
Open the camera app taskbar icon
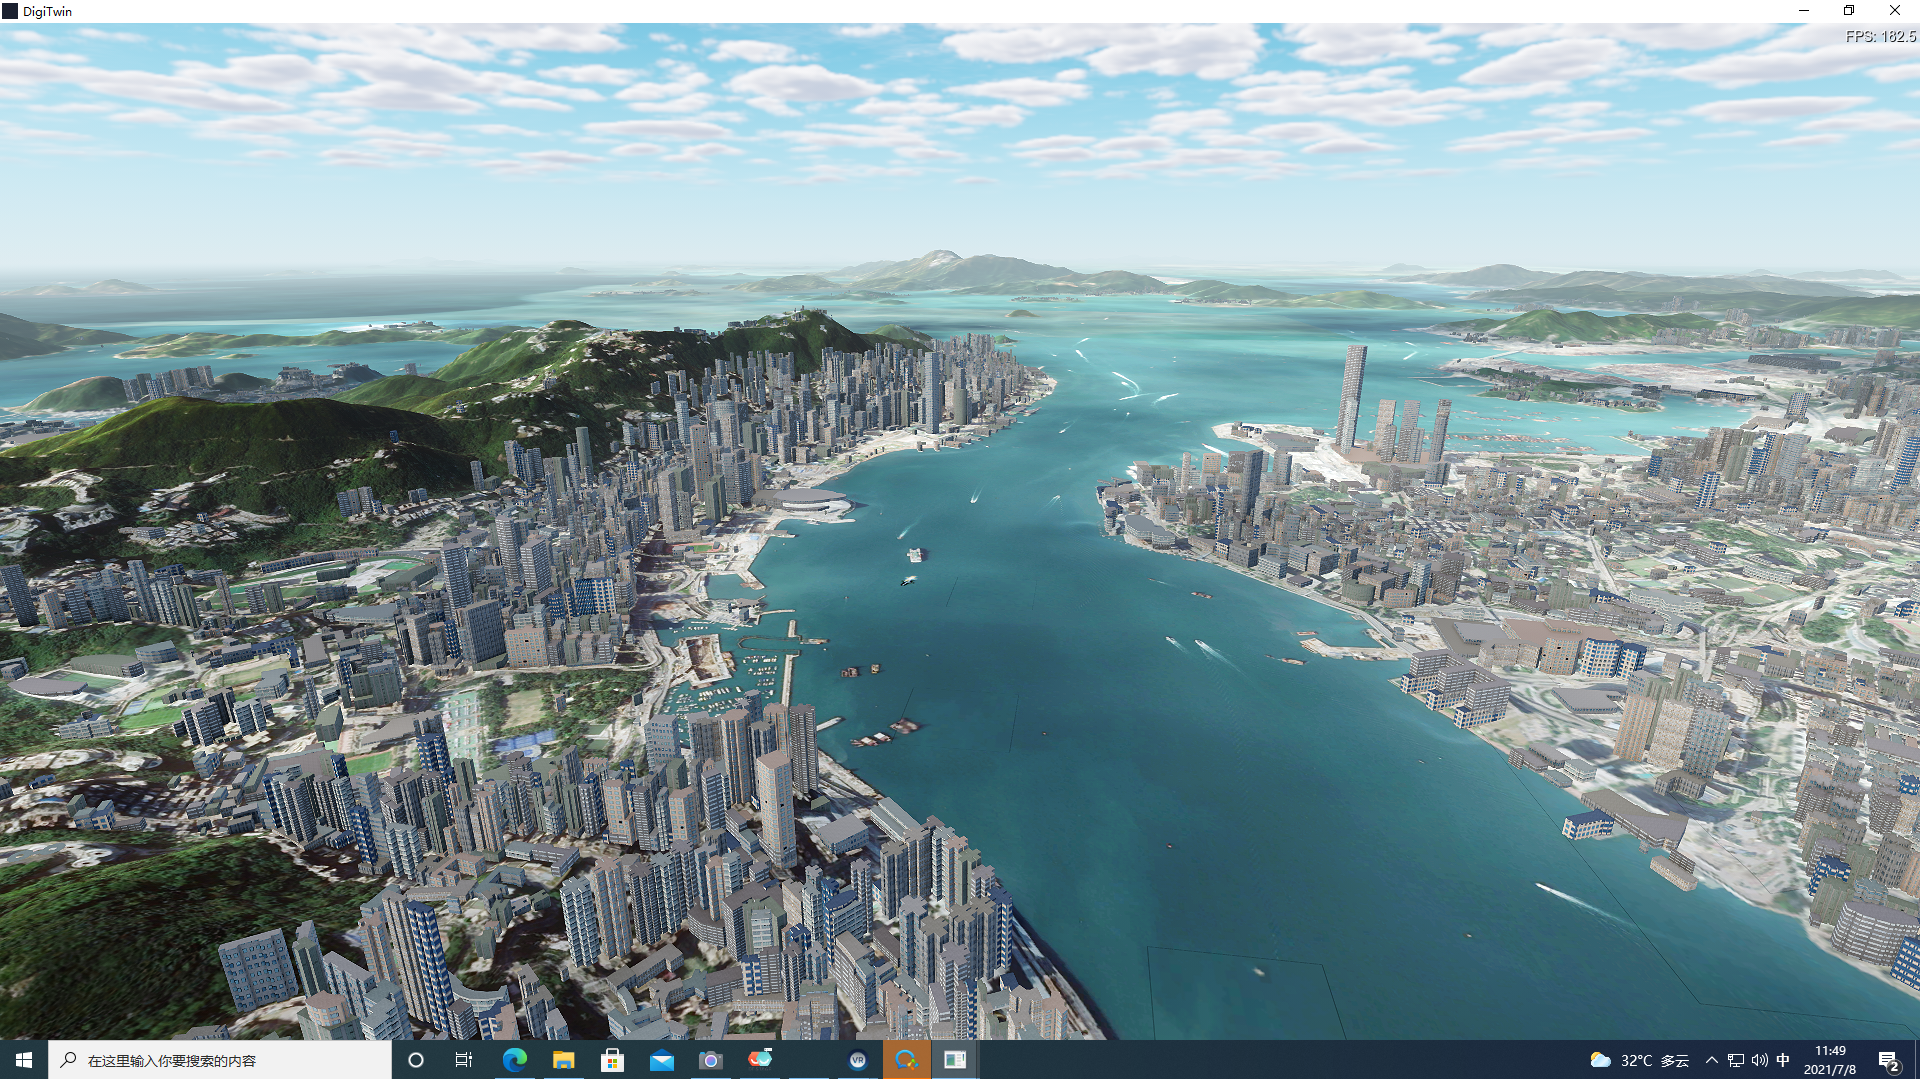(710, 1060)
